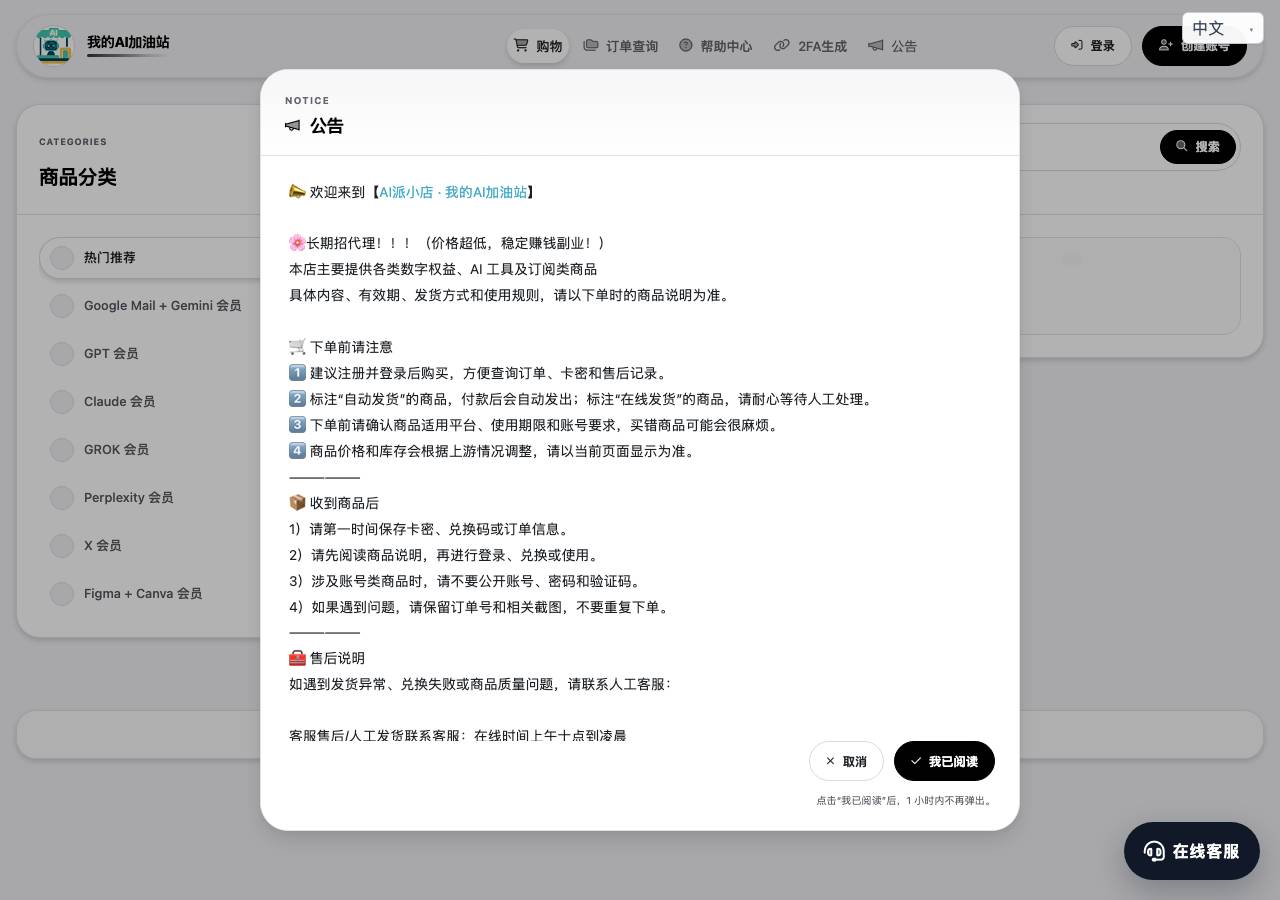Select the 热门推荐 category
This screenshot has height=900, width=1280.
point(150,257)
